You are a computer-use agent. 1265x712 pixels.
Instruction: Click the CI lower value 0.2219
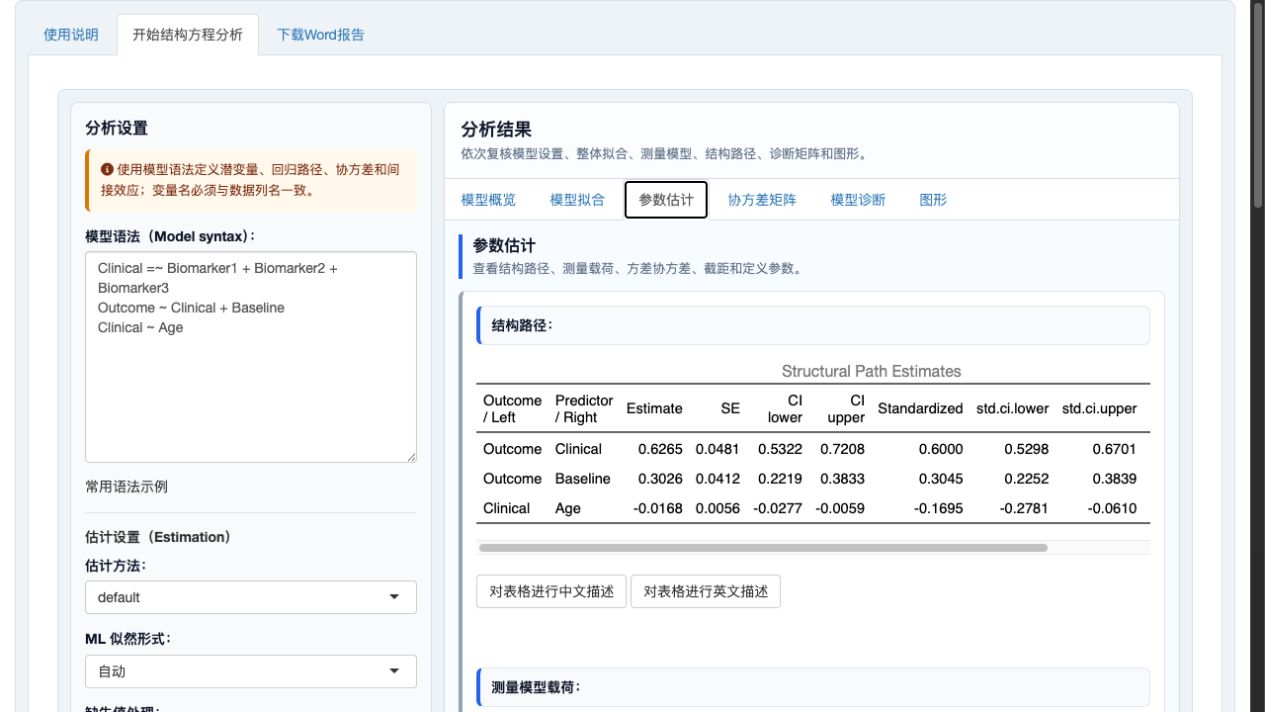click(780, 479)
